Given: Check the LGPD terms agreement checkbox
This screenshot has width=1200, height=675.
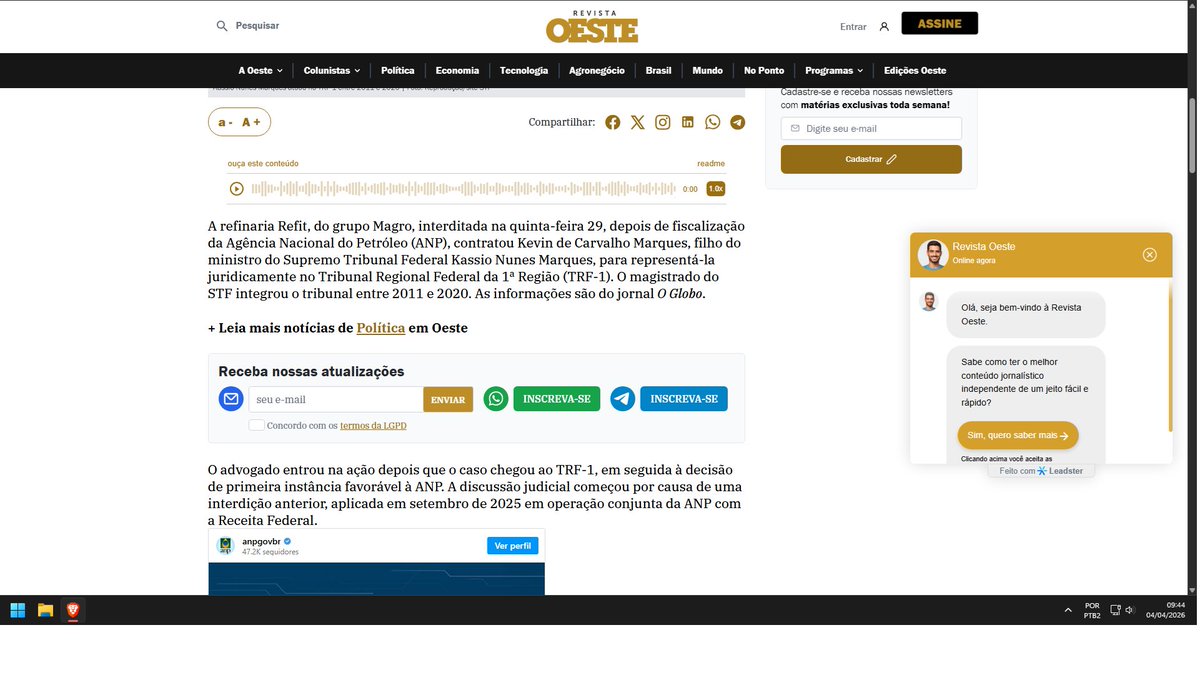Looking at the screenshot, I should (x=257, y=425).
